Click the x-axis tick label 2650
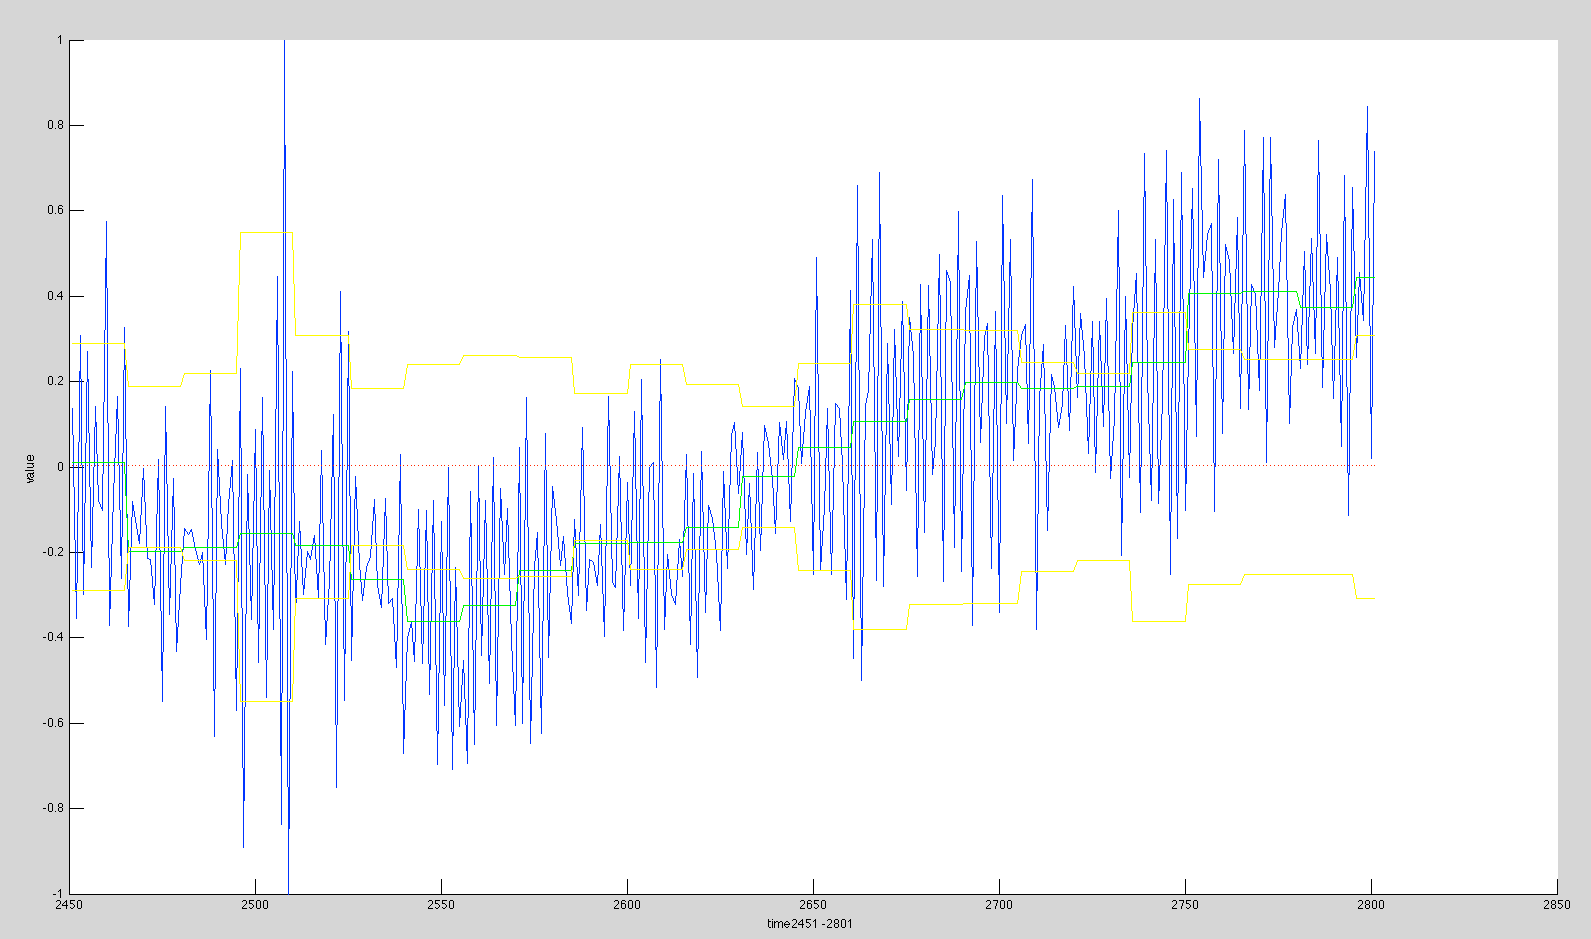The height and width of the screenshot is (939, 1591). coord(813,905)
